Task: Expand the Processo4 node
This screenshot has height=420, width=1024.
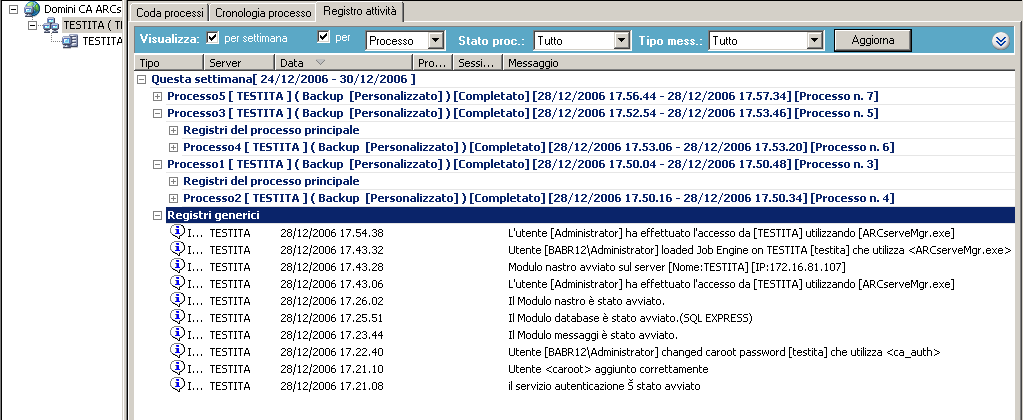Action: click(x=173, y=148)
